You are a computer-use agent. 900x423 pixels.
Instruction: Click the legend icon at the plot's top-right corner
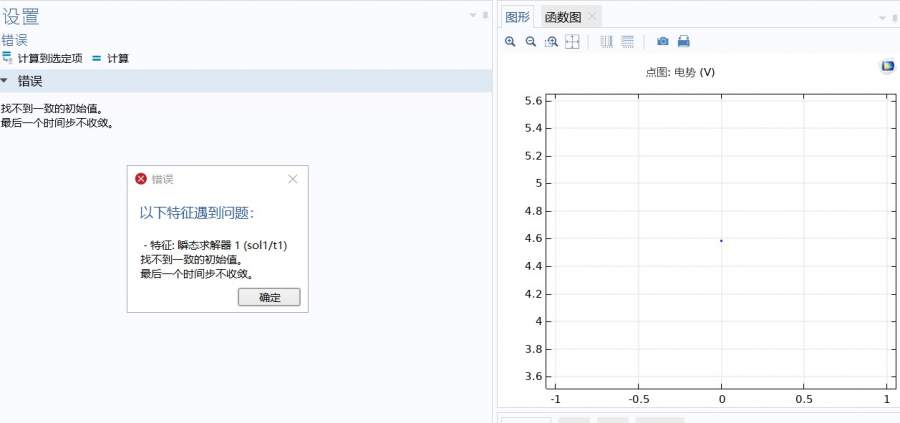(887, 67)
